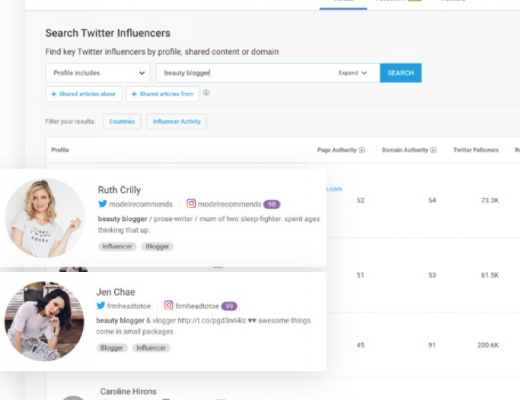The image size is (520, 400).
Task: Click the modelrecommends Twitter handle
Action: tap(141, 204)
